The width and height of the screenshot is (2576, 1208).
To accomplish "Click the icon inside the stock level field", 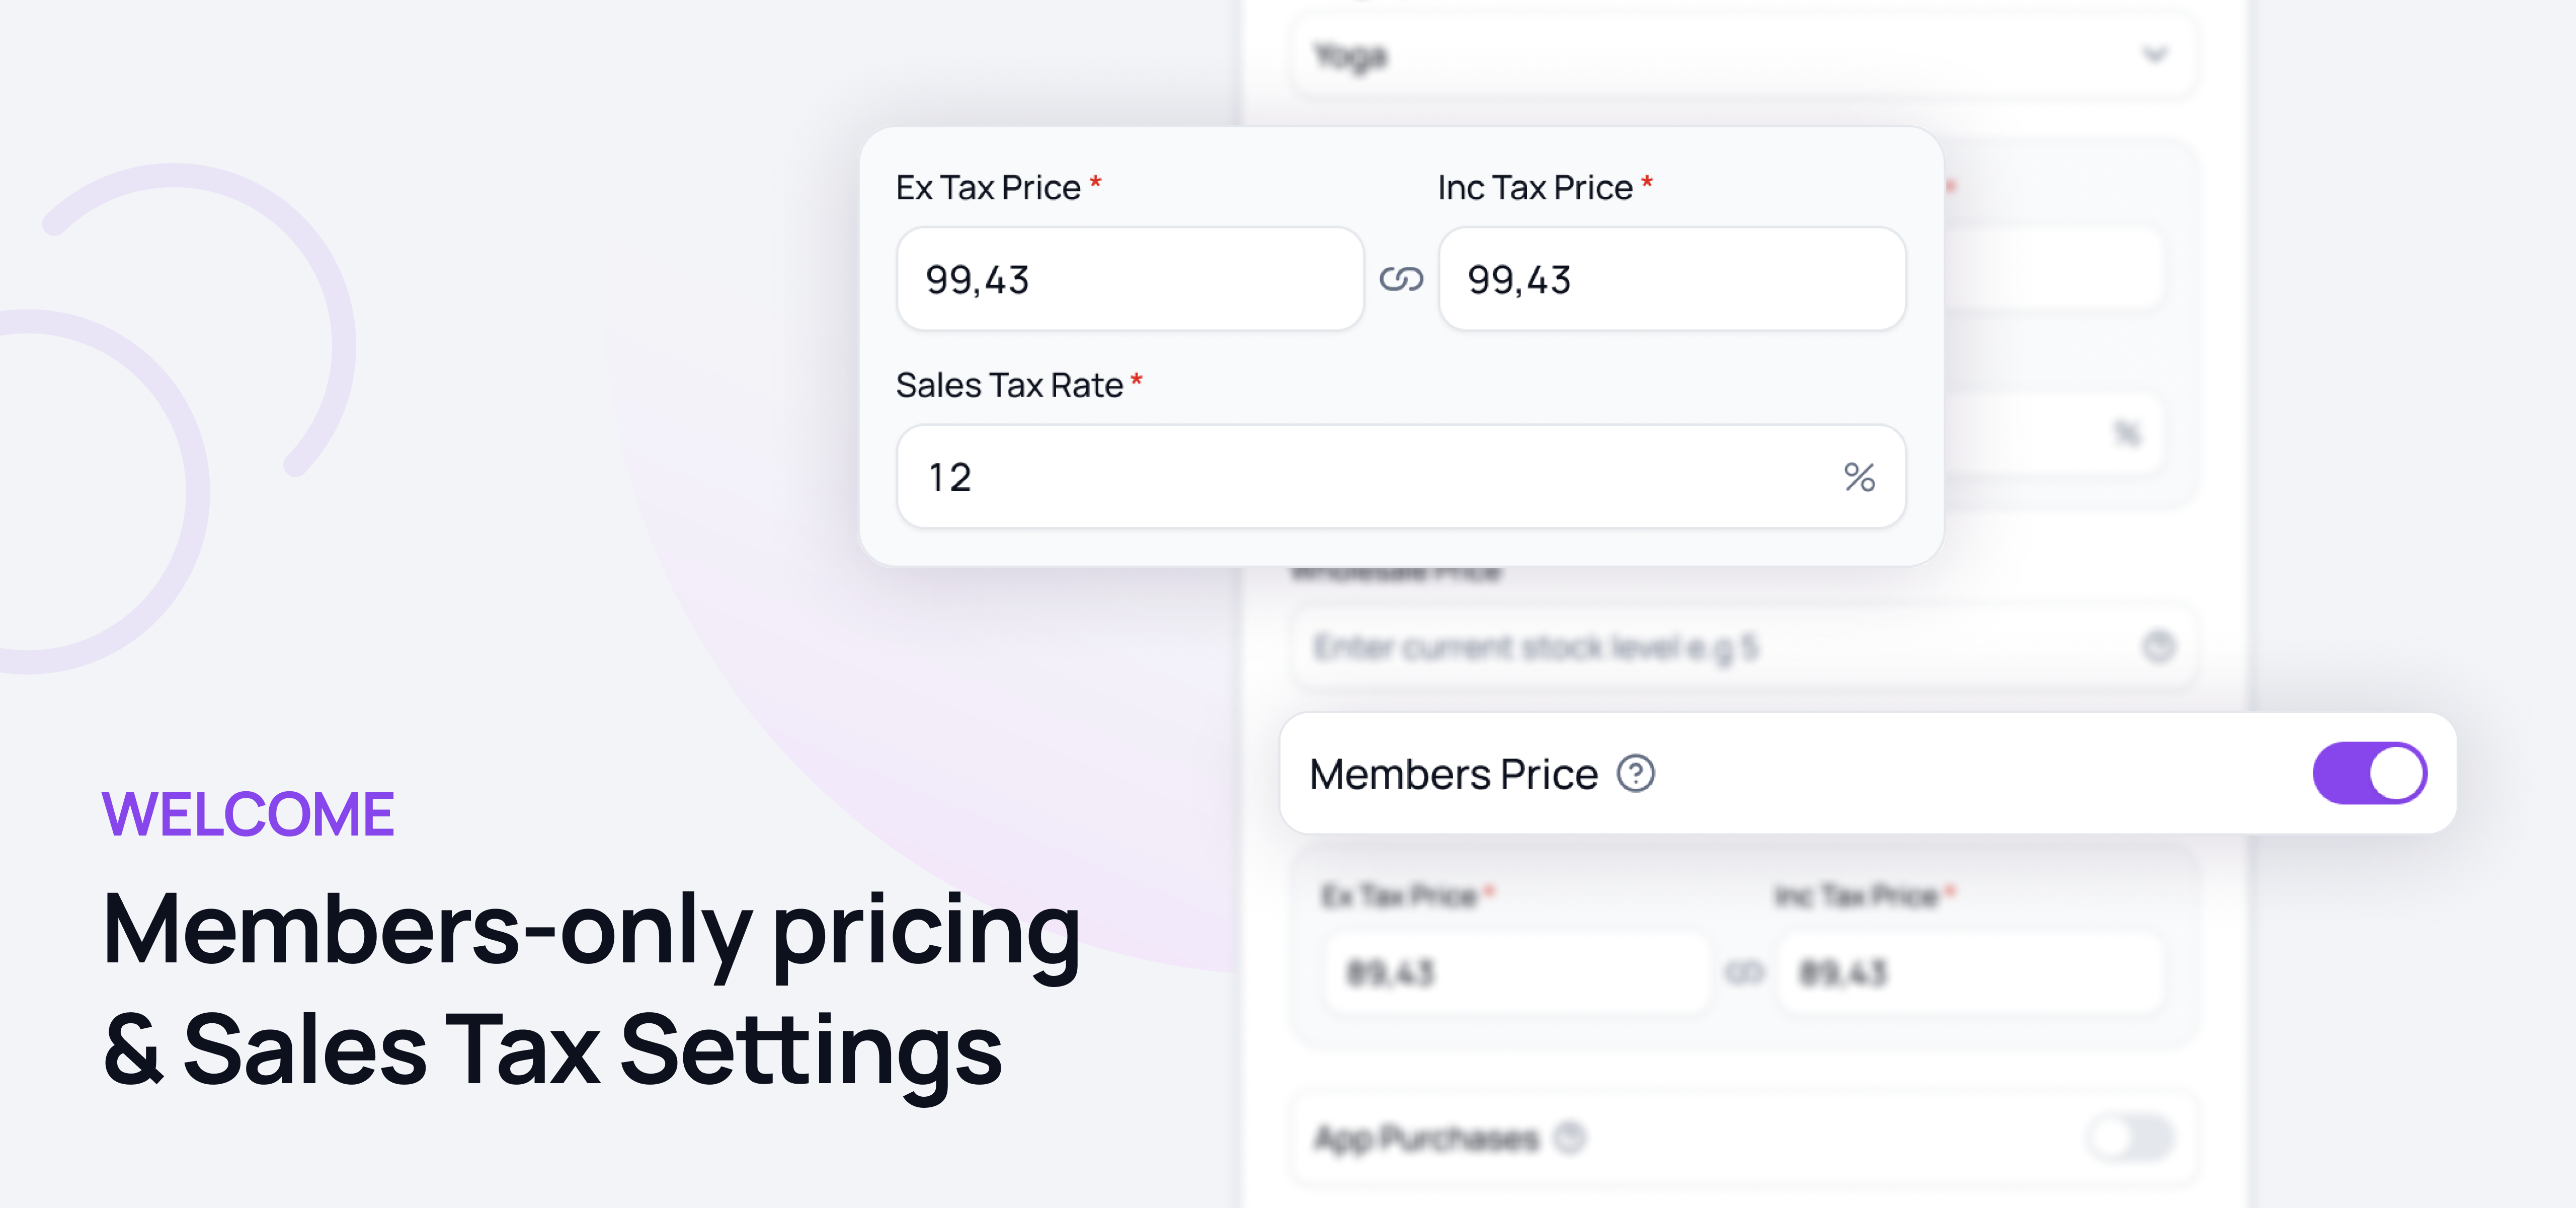I will coord(2158,647).
